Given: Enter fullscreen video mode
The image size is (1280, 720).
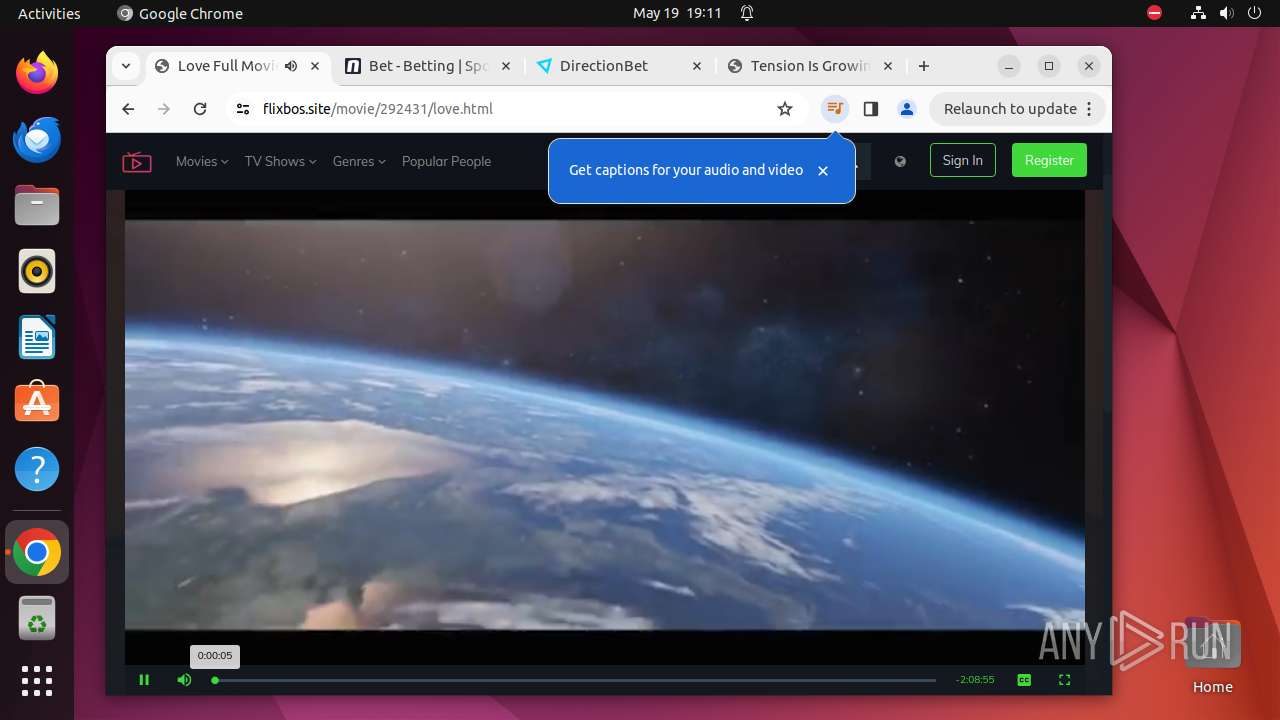Looking at the screenshot, I should 1064,680.
